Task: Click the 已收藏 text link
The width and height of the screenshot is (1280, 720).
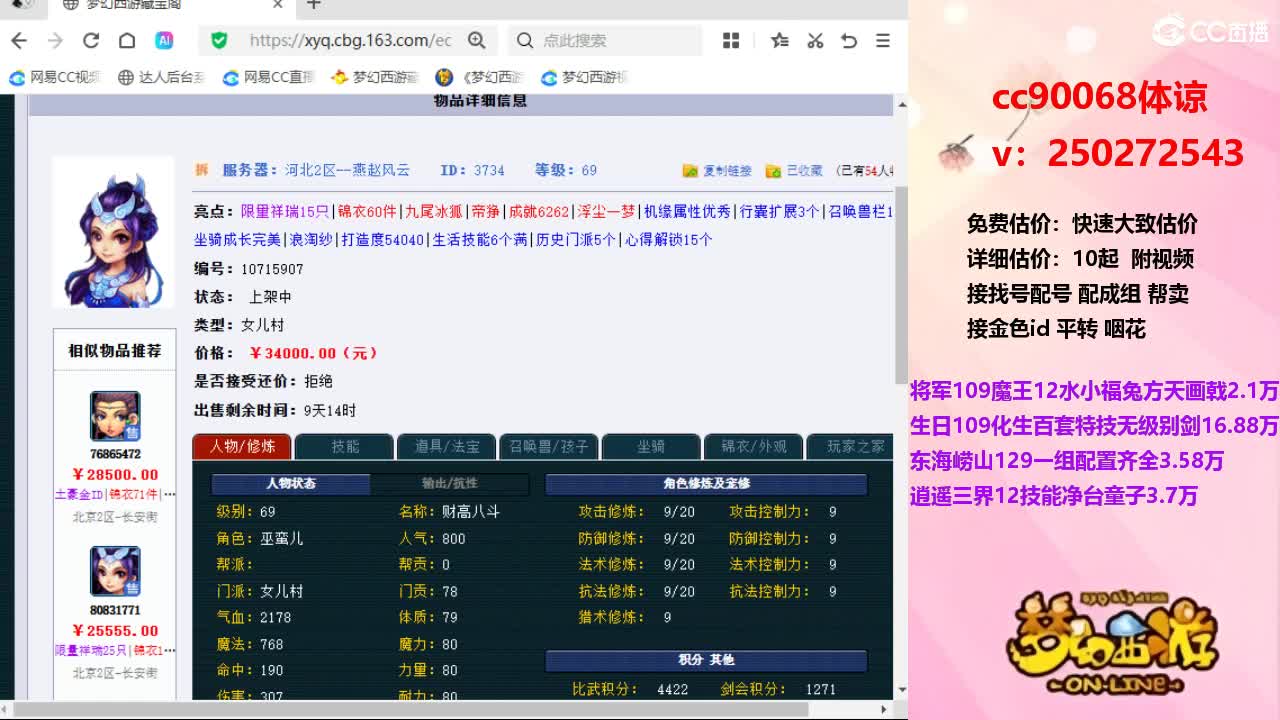Action: (x=805, y=171)
